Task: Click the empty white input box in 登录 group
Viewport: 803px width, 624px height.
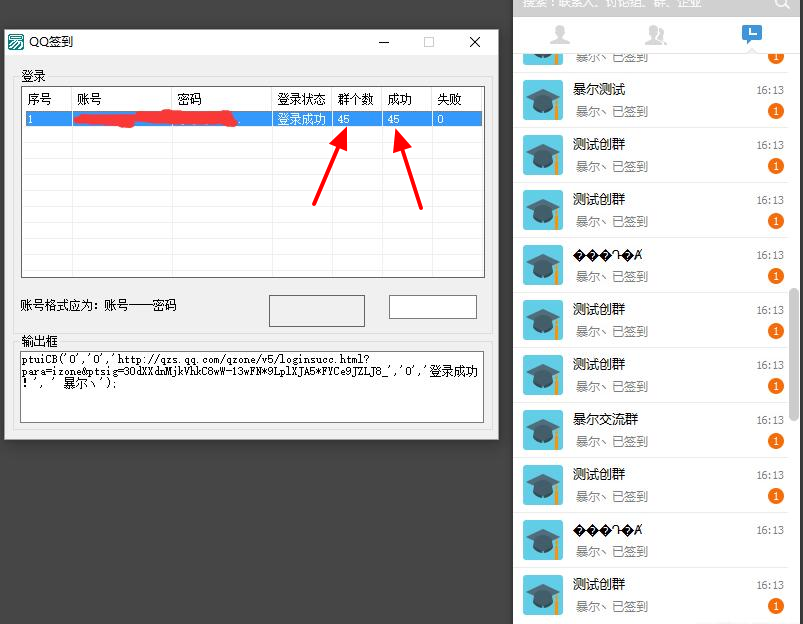Action: tap(433, 307)
